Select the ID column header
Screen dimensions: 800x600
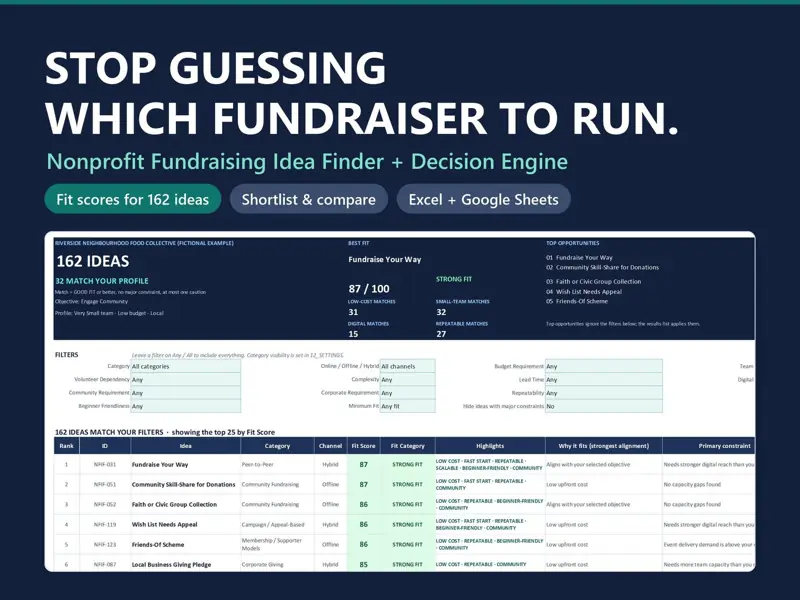pyautogui.click(x=105, y=445)
